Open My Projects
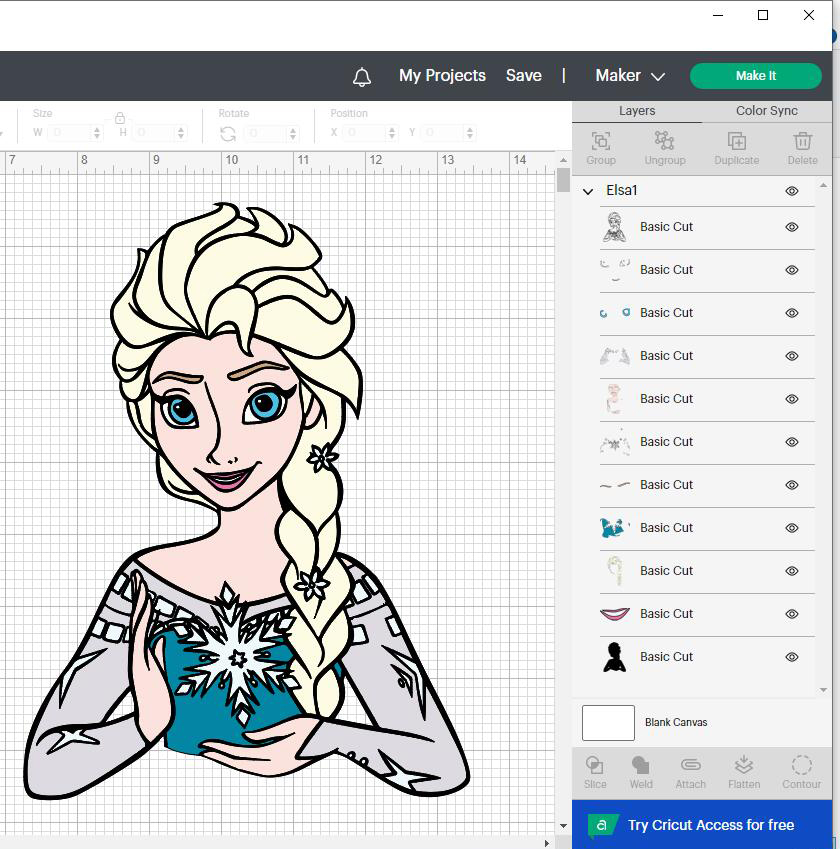The image size is (840, 849). [x=442, y=75]
